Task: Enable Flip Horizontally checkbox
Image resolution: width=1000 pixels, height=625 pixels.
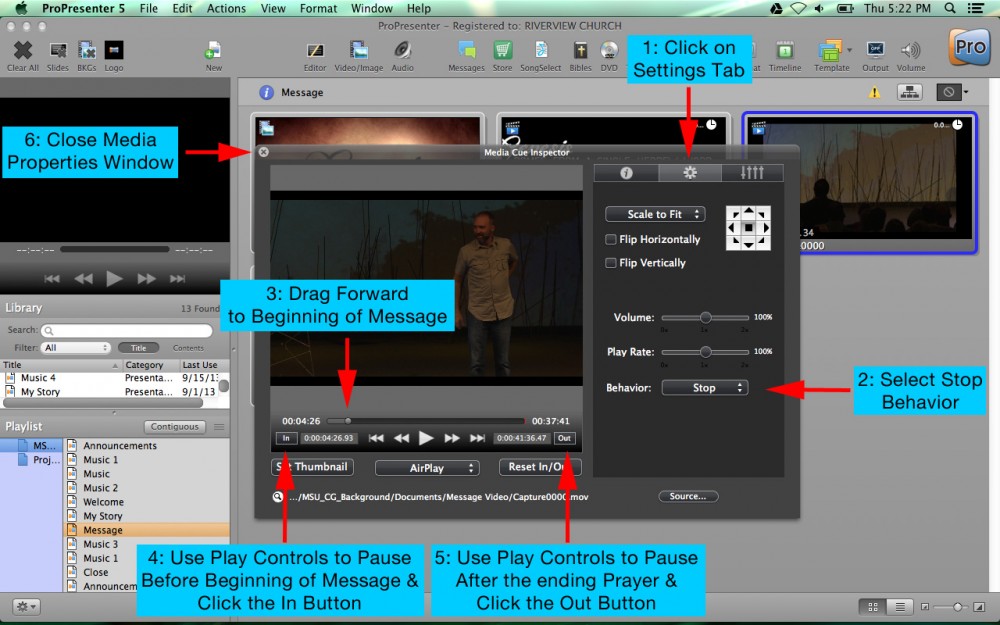Action: point(611,239)
